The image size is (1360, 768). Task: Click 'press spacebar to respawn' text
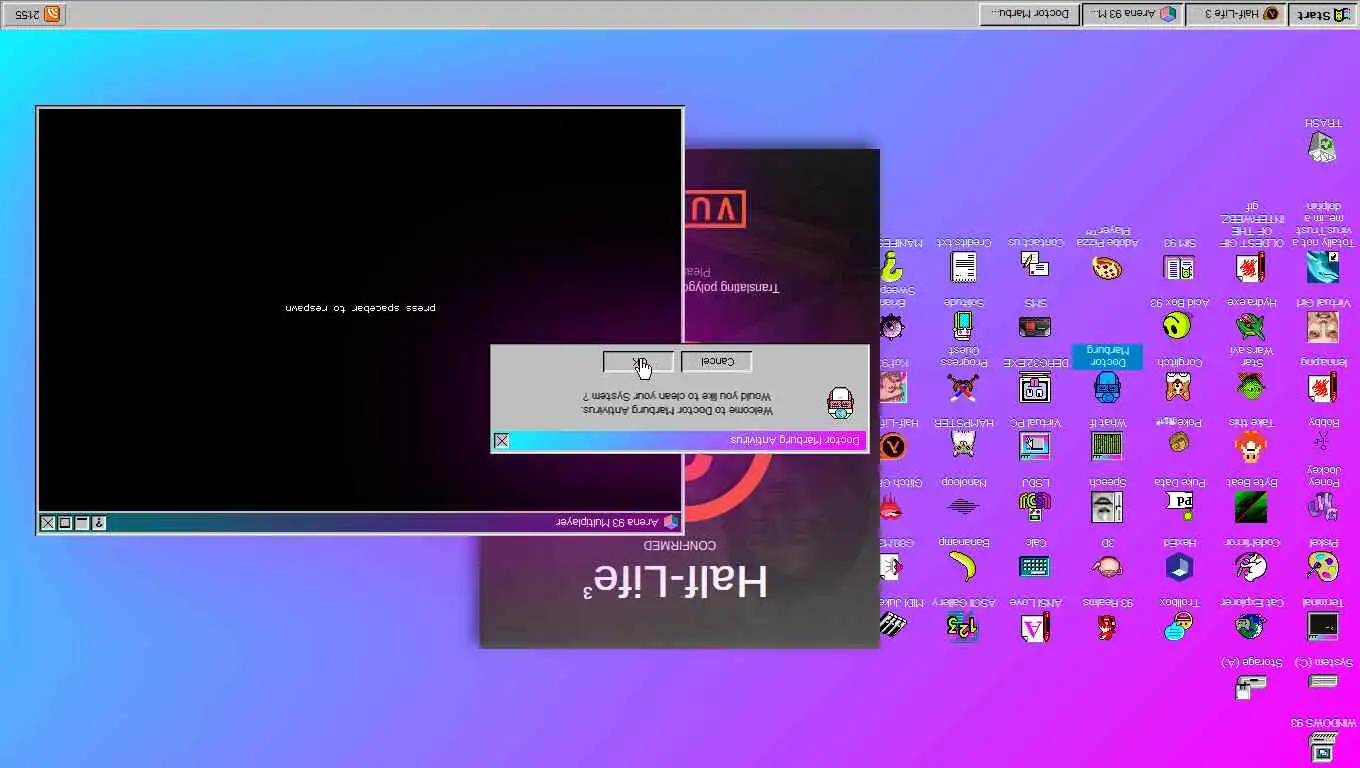click(361, 308)
